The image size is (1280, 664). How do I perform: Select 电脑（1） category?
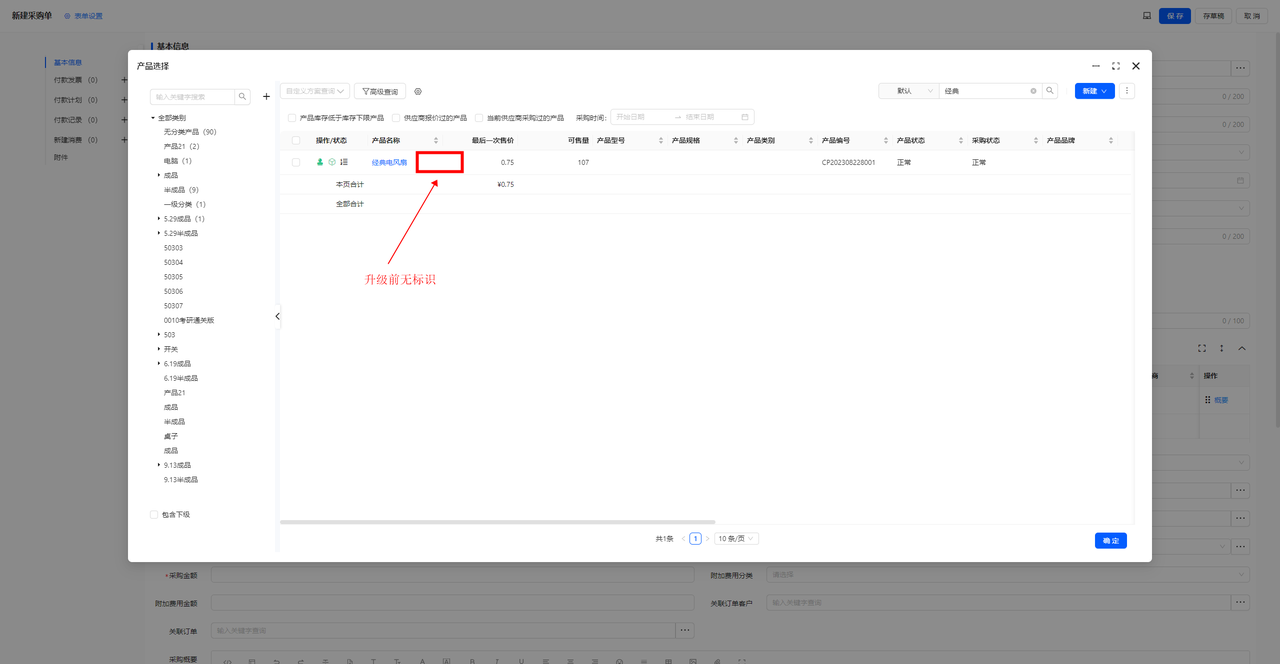point(178,161)
